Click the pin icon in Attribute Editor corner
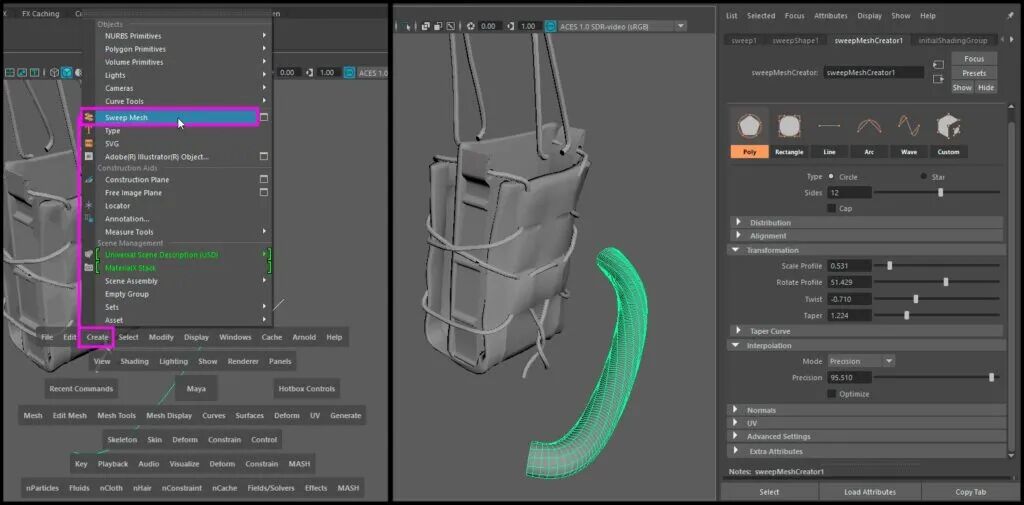The width and height of the screenshot is (1024, 505). click(x=1011, y=16)
